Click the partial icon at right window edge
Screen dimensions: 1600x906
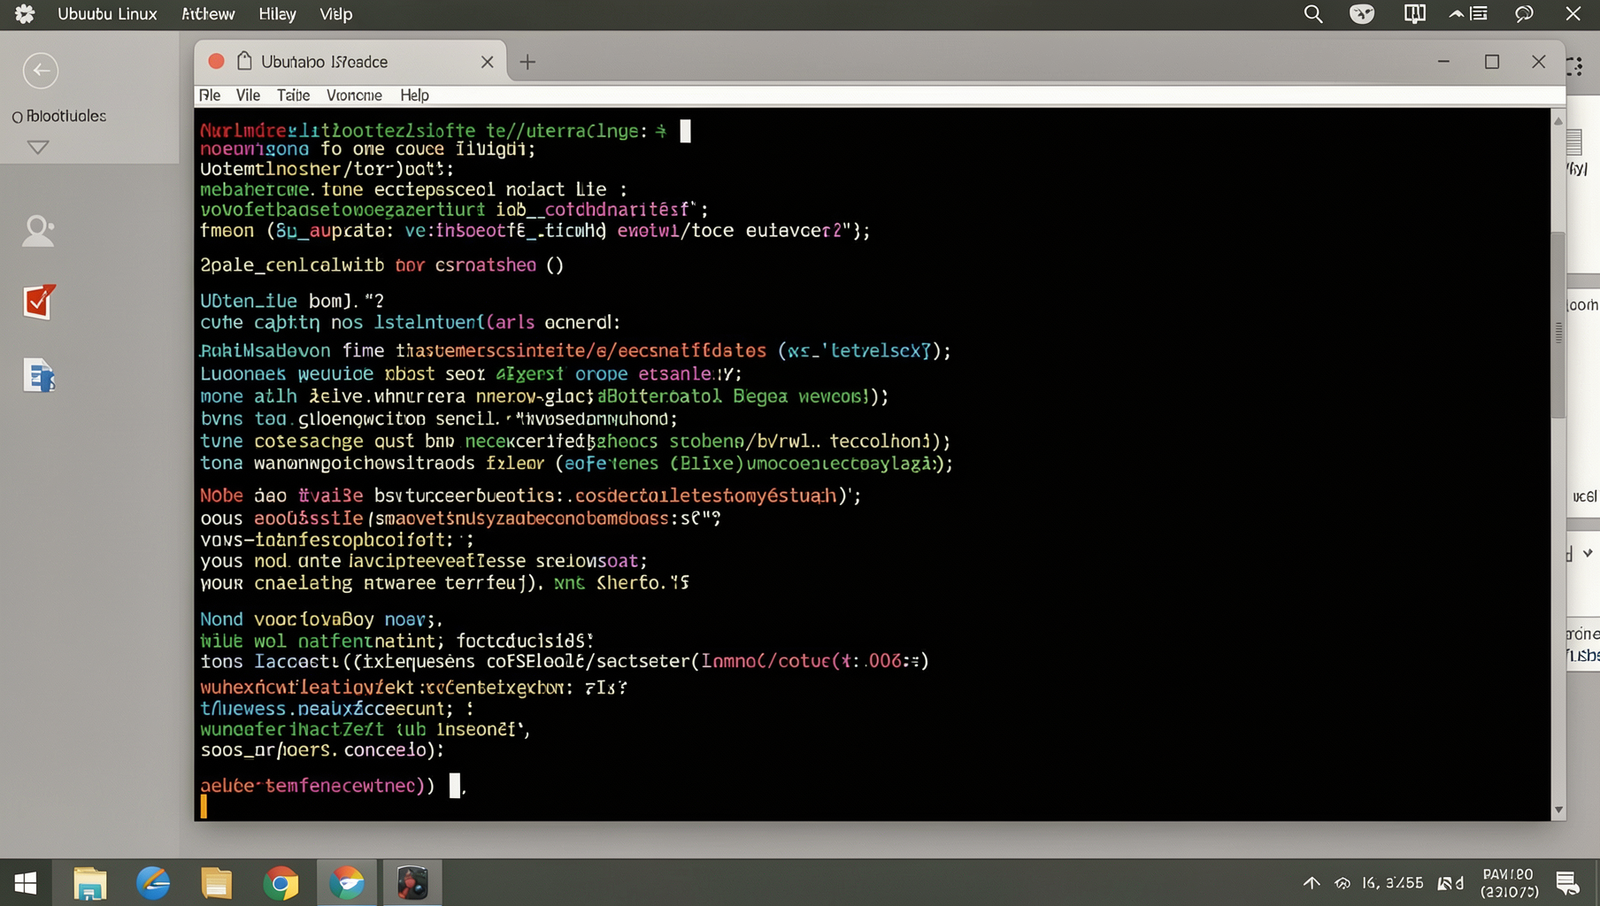coord(1575,67)
